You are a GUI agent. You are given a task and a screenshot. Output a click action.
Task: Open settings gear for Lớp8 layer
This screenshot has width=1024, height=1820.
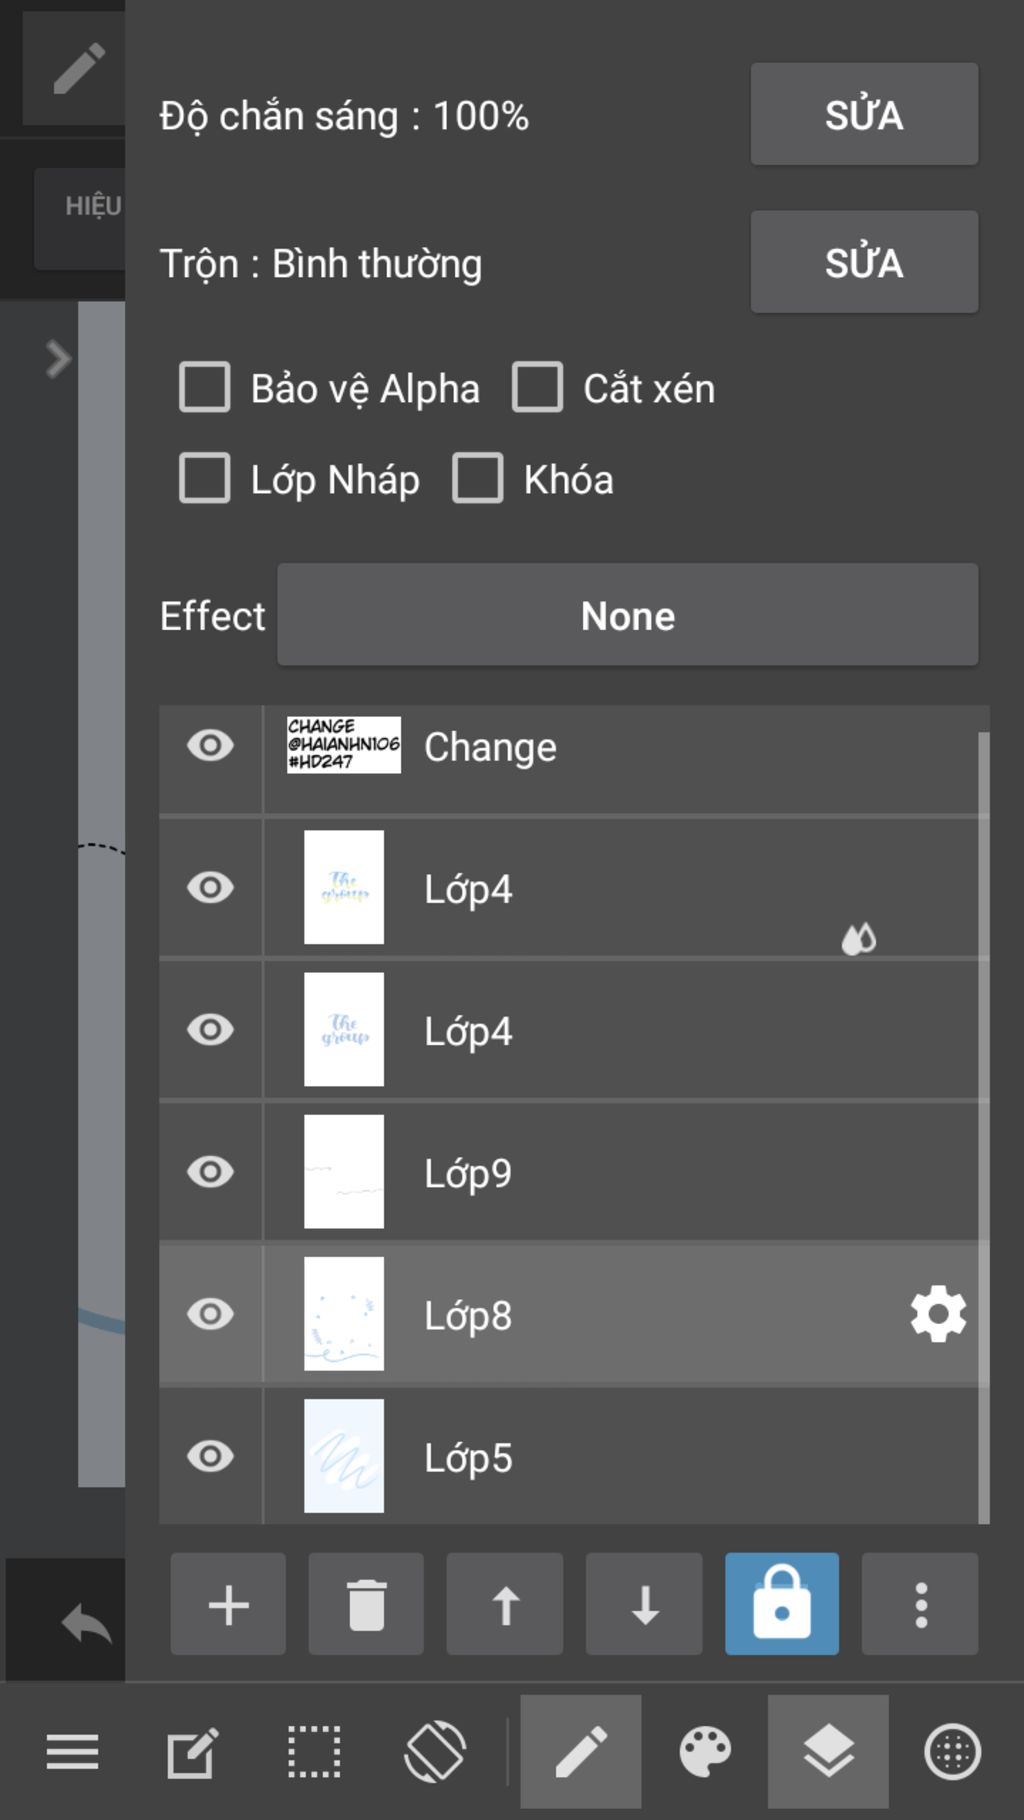click(x=938, y=1314)
